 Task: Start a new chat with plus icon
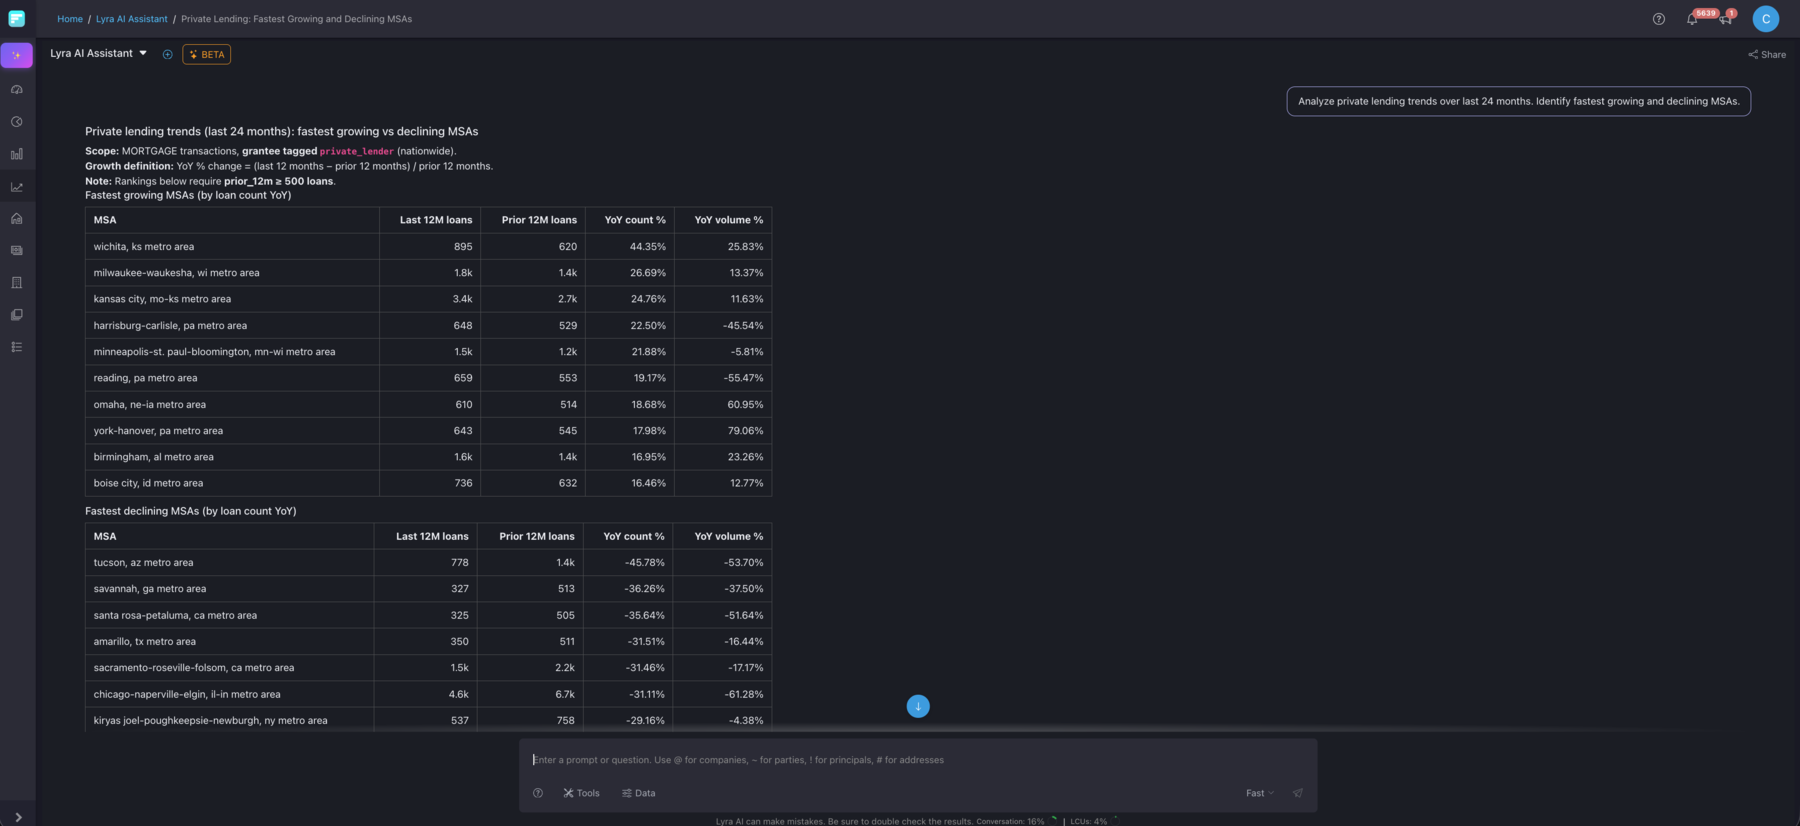coord(167,54)
